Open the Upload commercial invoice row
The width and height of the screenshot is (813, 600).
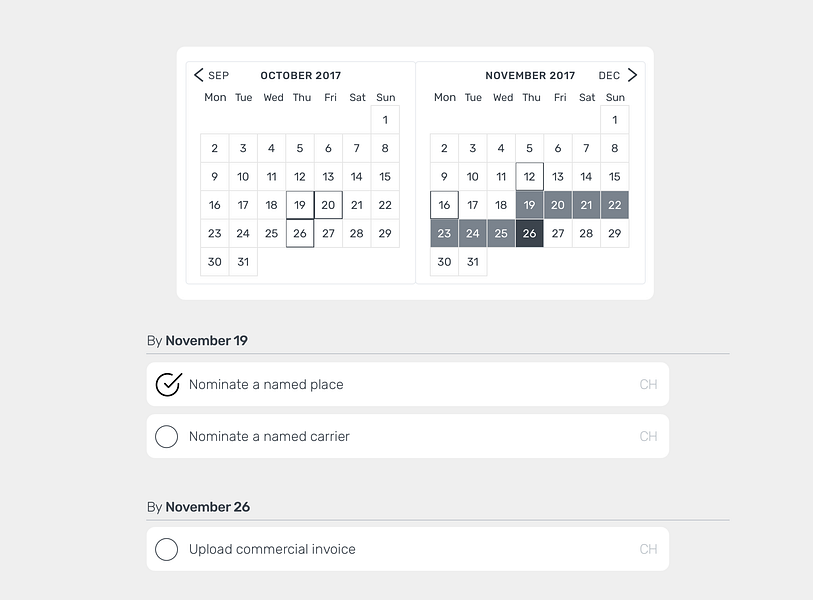tap(408, 549)
